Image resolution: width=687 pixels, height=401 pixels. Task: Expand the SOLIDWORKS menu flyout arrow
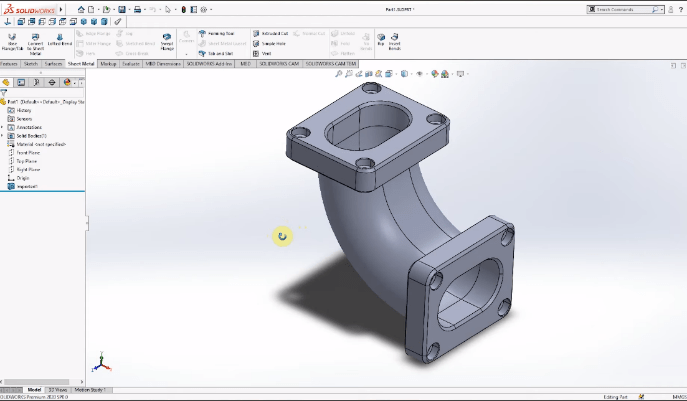61,9
